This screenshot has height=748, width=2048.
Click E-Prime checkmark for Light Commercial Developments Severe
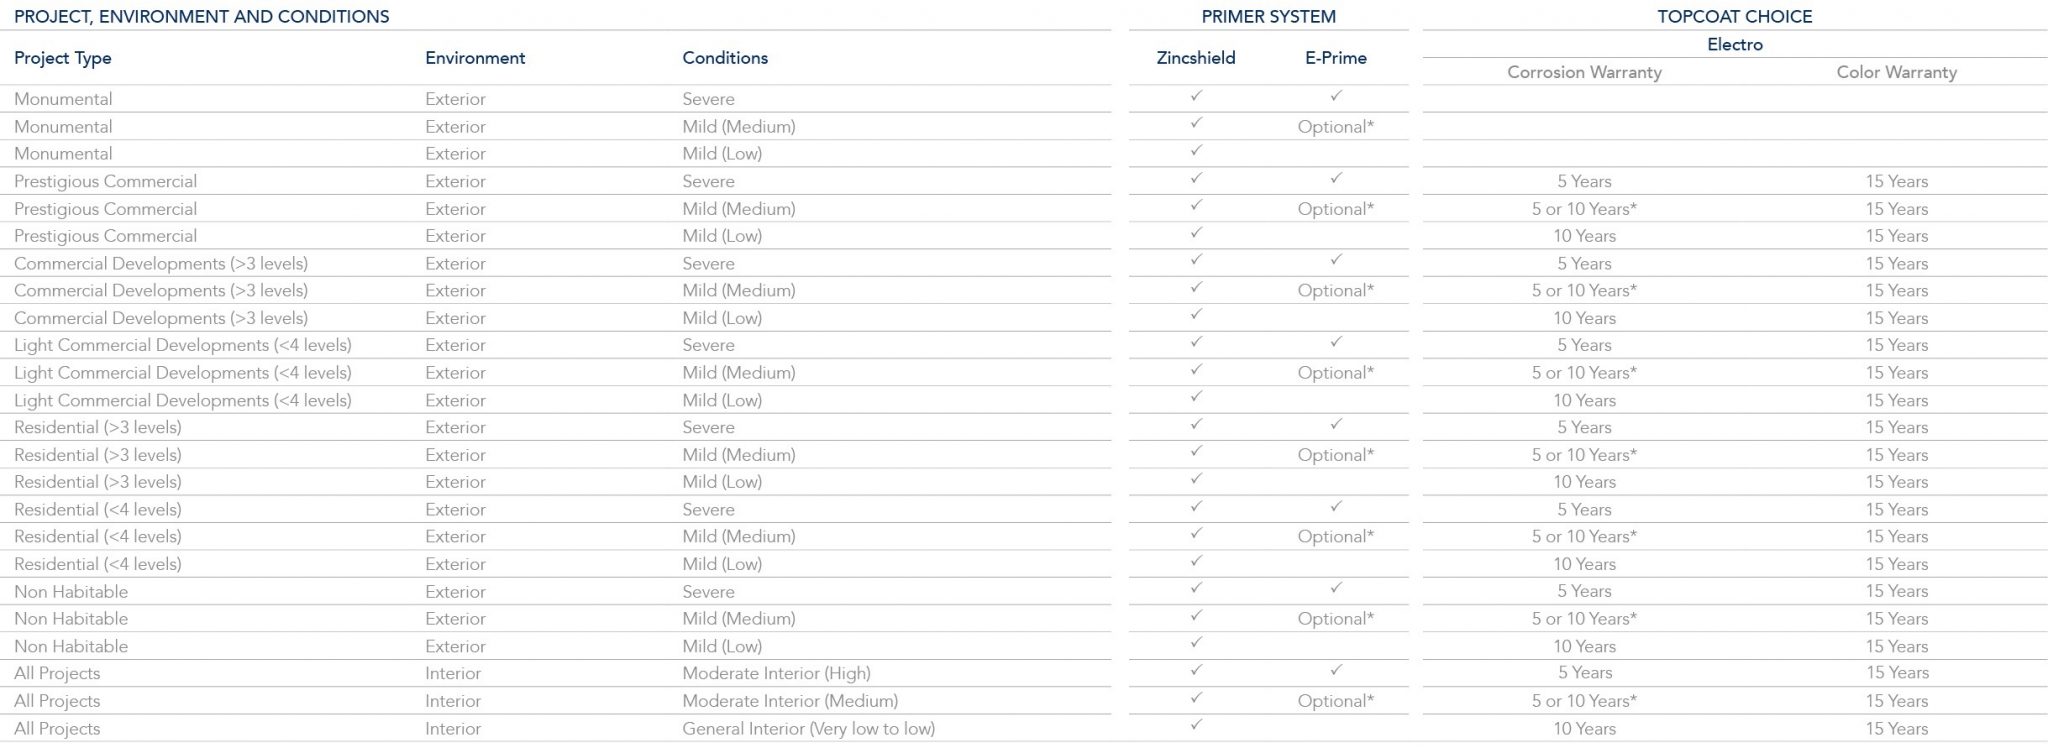pos(1336,342)
